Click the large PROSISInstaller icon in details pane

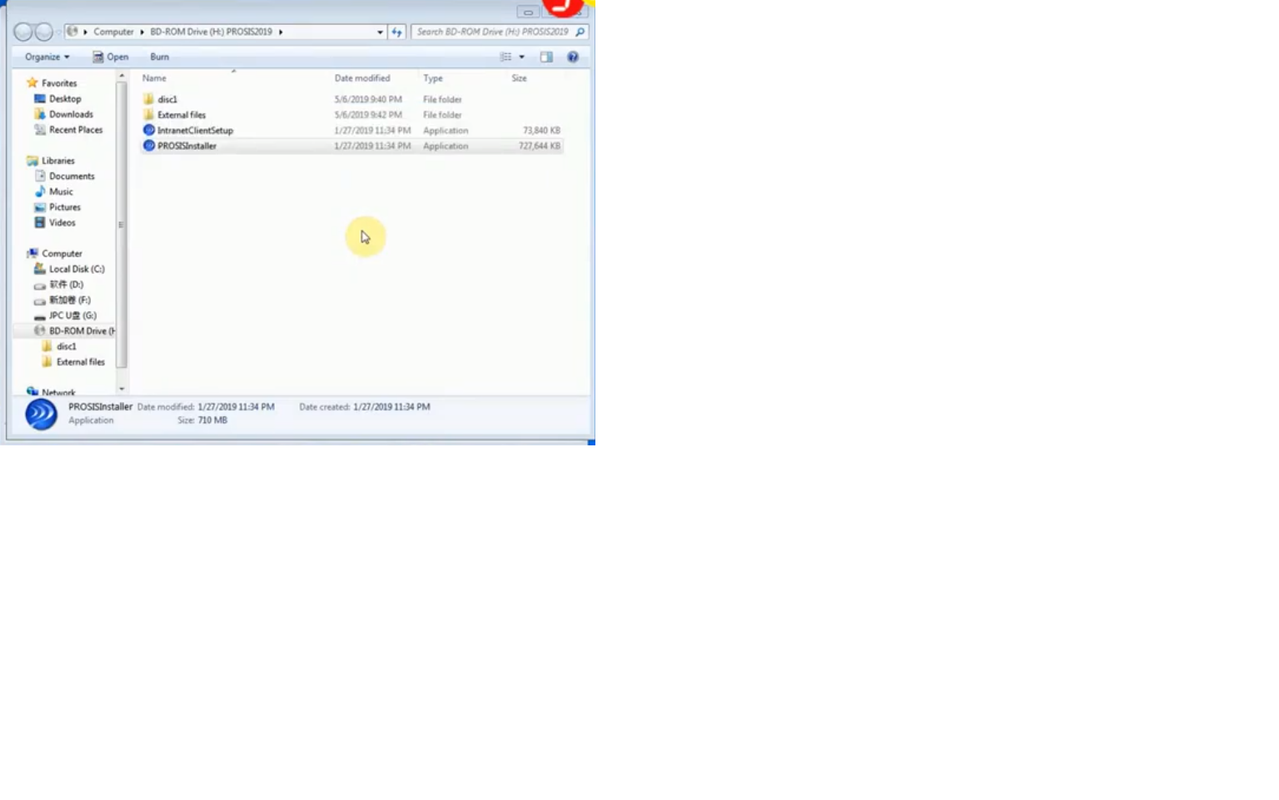click(41, 414)
